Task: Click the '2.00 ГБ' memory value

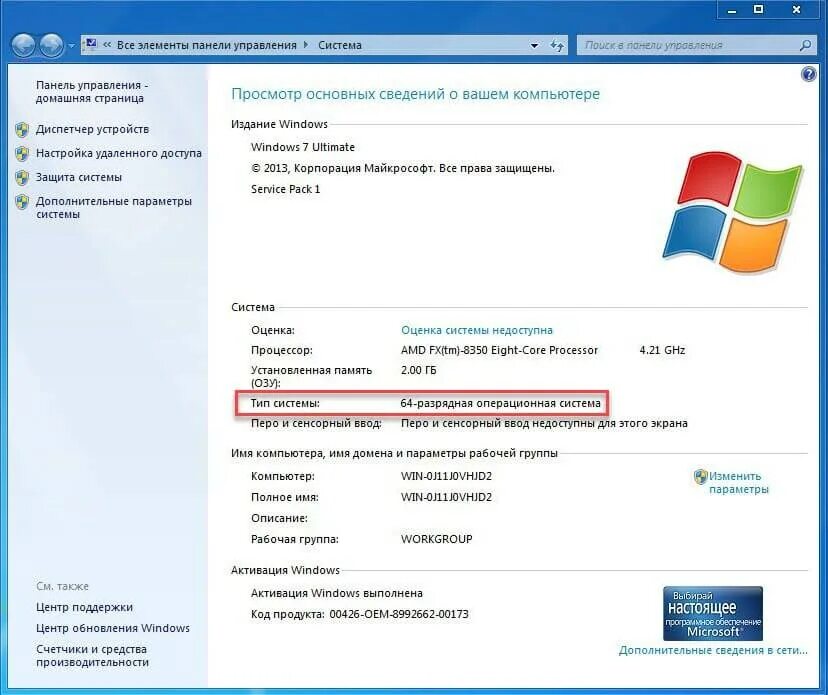Action: tap(419, 370)
